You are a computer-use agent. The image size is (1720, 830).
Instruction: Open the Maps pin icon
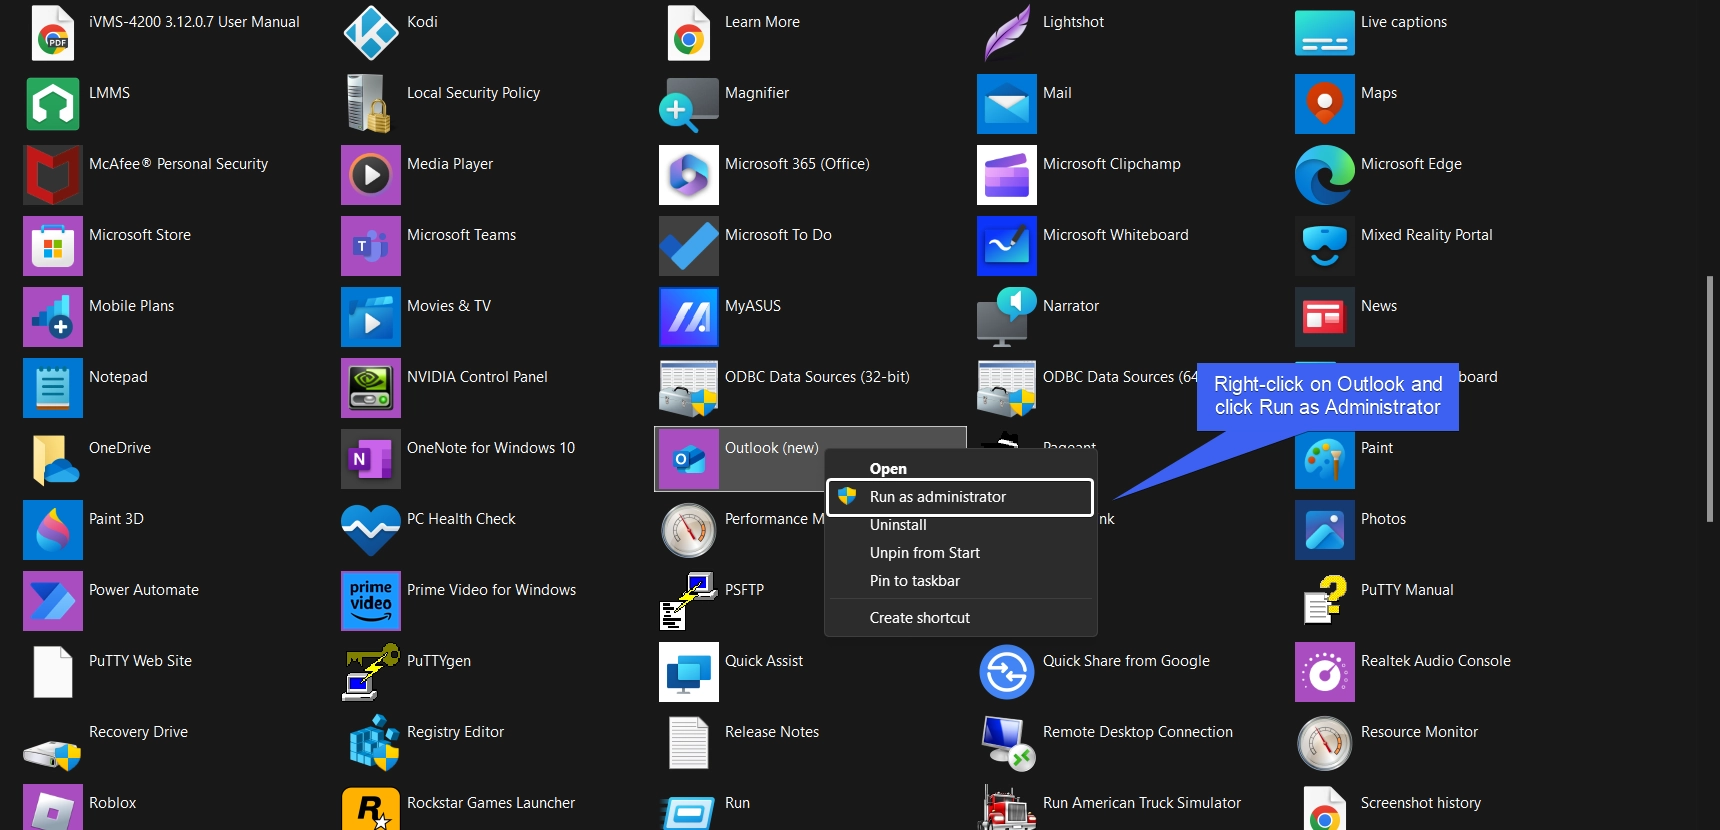coord(1325,104)
